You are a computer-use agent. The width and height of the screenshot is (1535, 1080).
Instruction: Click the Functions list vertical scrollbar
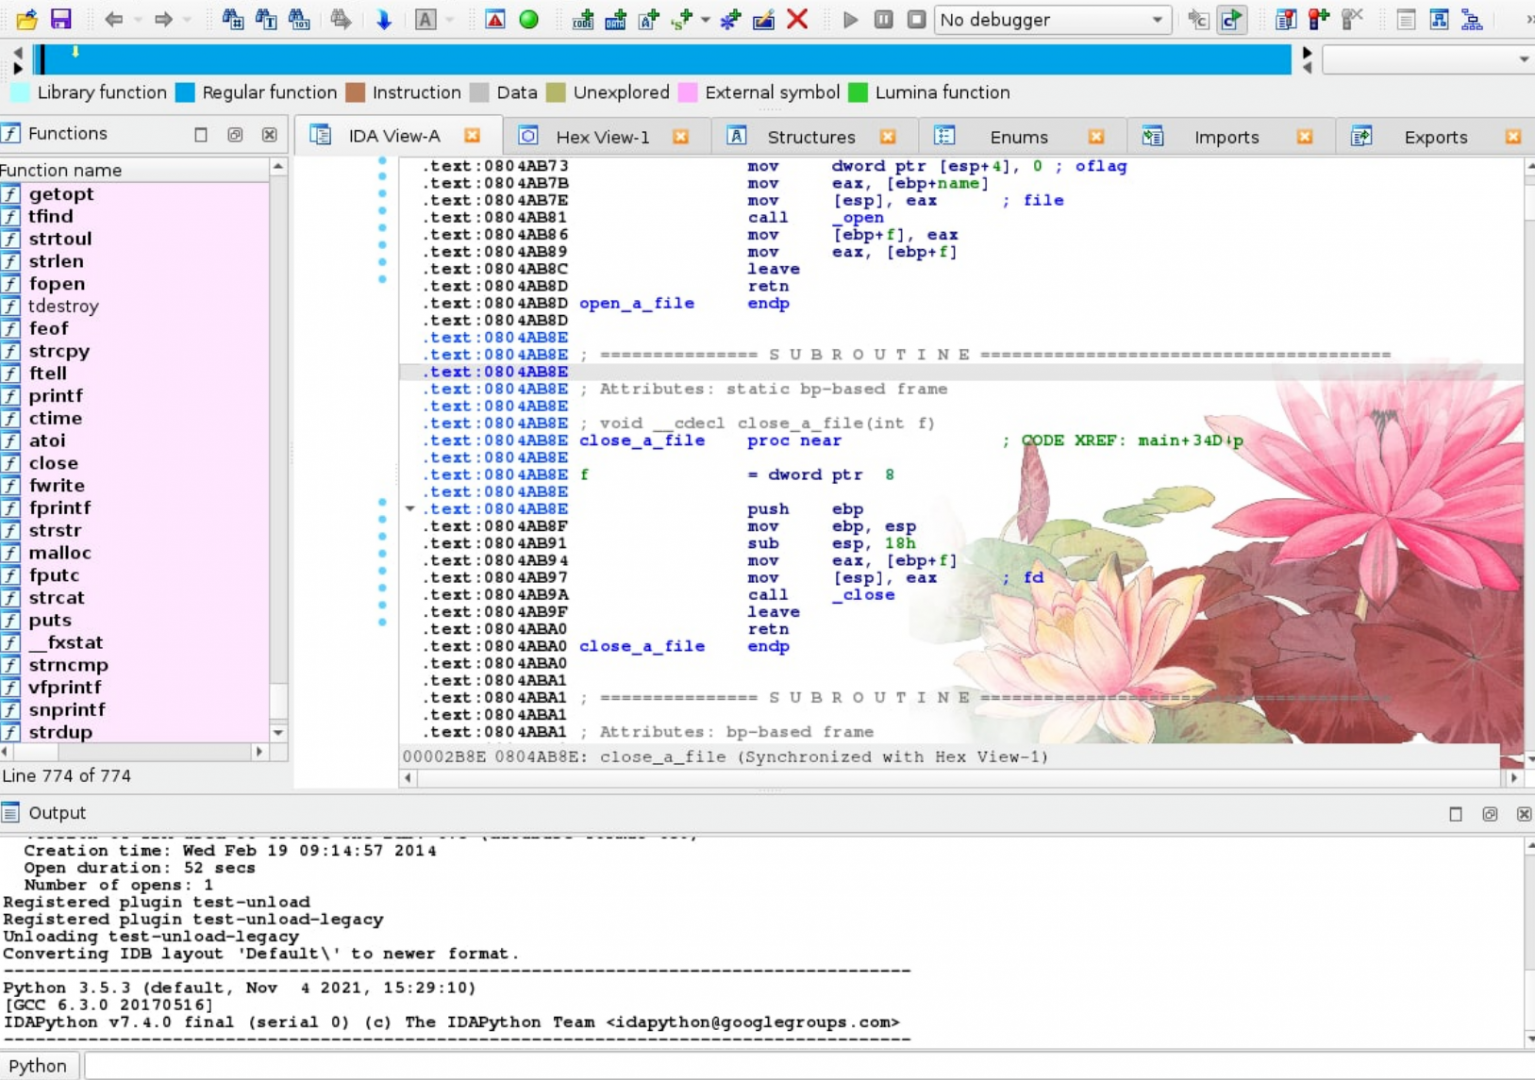[278, 450]
